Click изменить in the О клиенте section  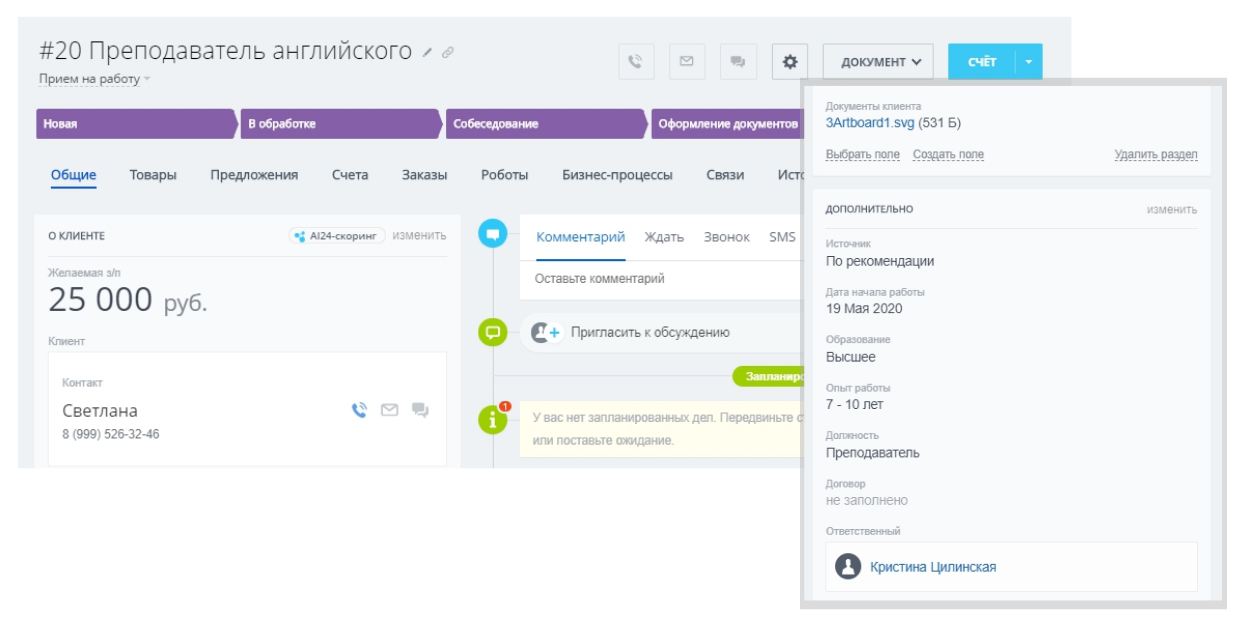point(419,236)
